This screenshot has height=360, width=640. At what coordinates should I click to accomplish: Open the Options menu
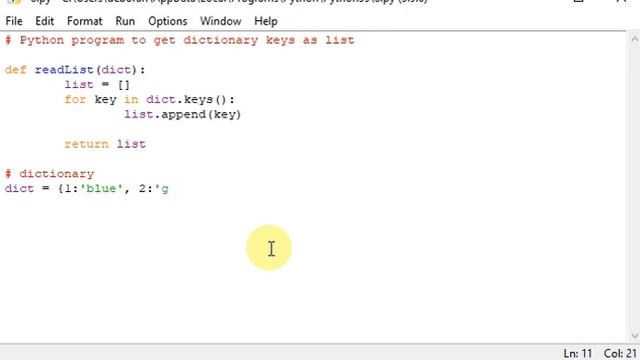click(x=167, y=21)
